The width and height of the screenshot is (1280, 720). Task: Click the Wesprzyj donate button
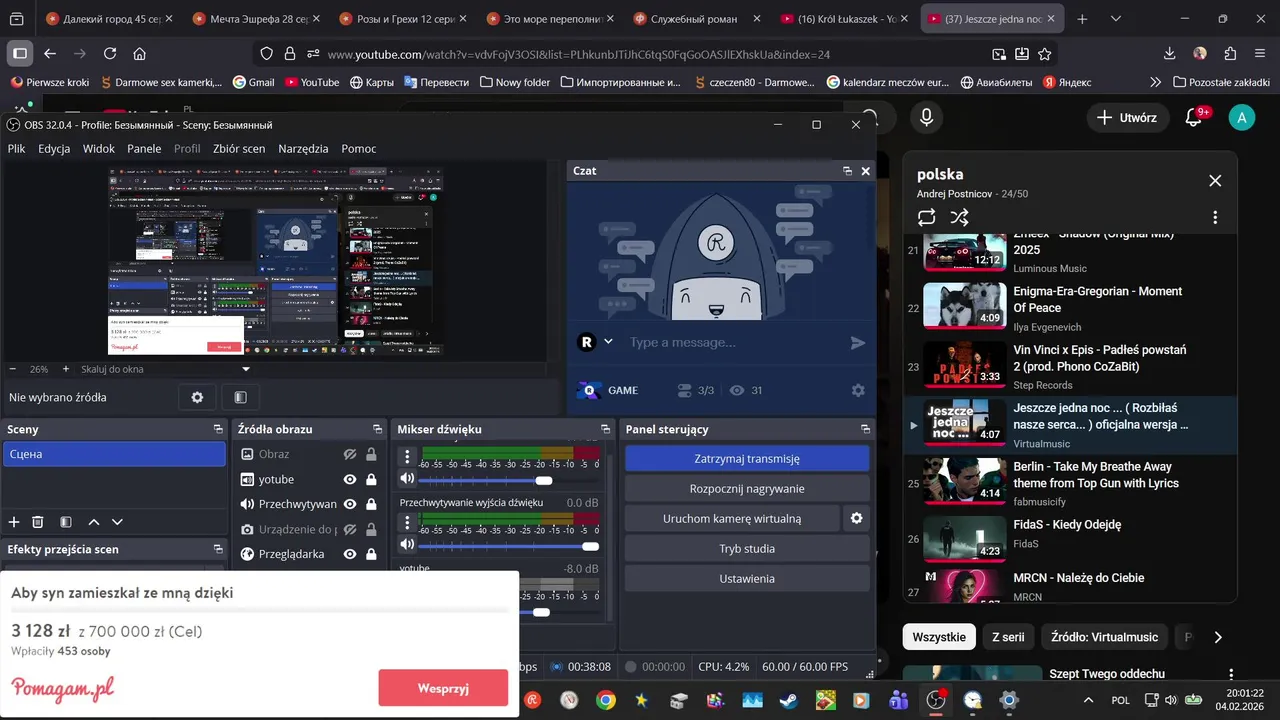click(x=443, y=688)
